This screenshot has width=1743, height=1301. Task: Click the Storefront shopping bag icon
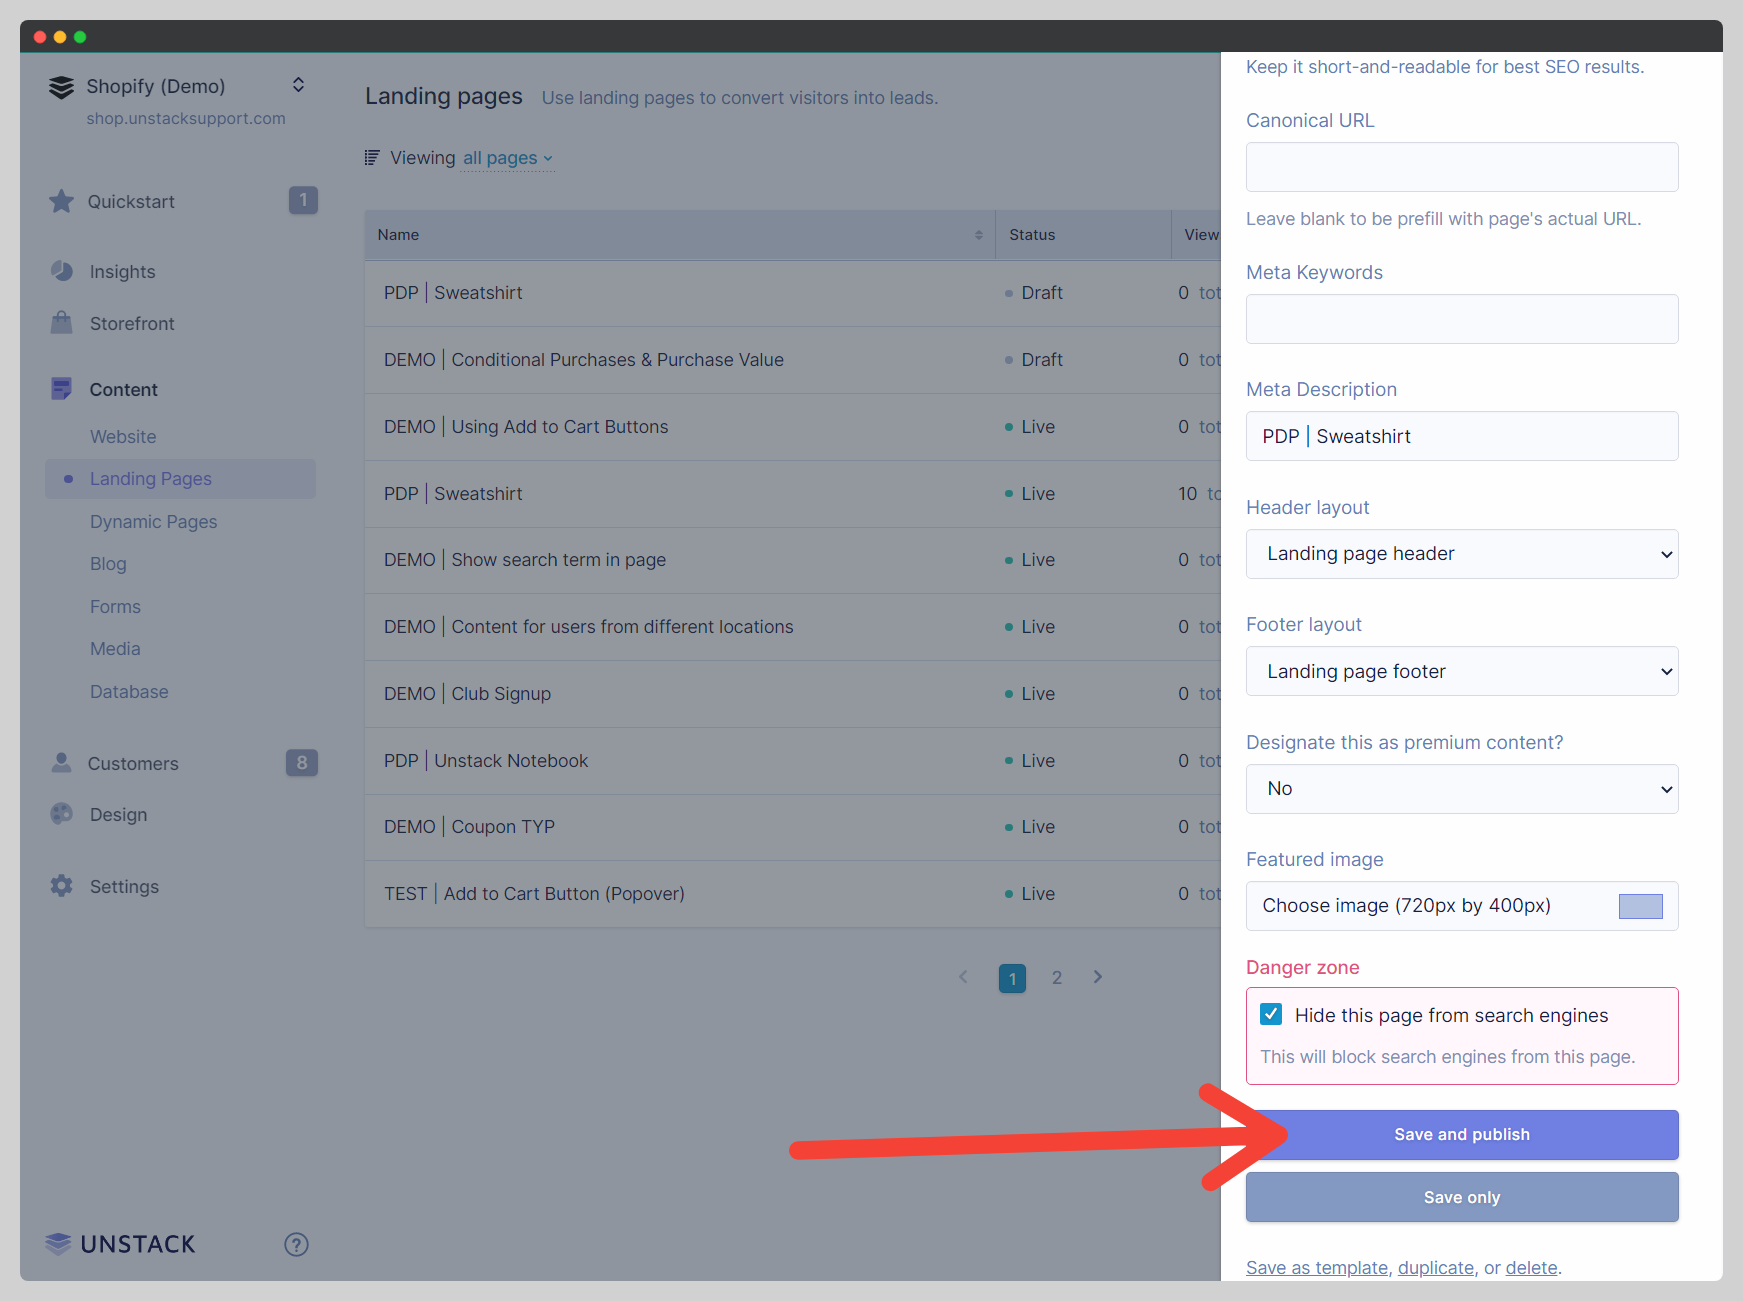point(62,323)
